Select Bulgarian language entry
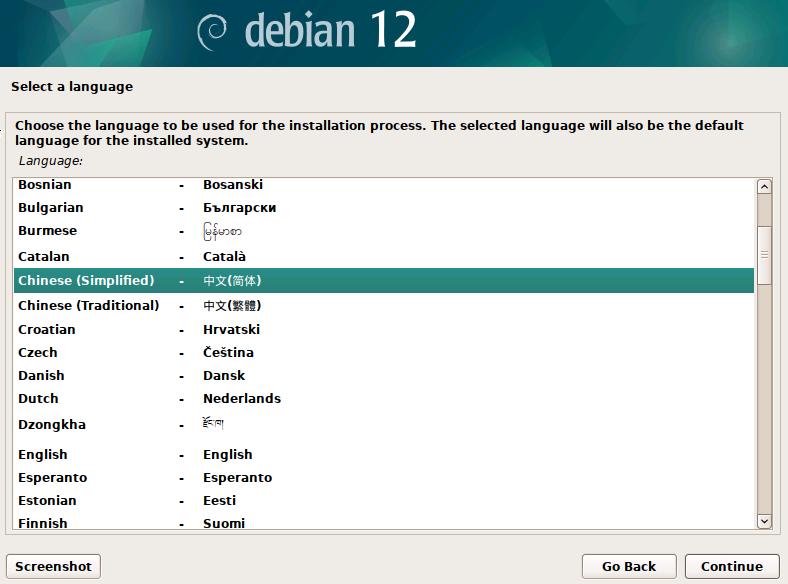The height and width of the screenshot is (584, 788). pyautogui.click(x=383, y=208)
